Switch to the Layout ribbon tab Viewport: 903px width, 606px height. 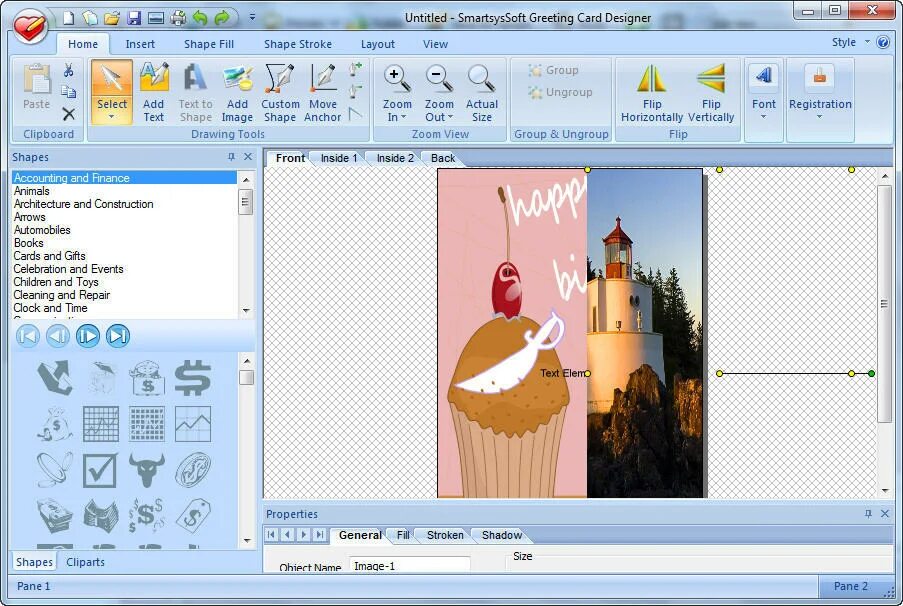tap(378, 44)
